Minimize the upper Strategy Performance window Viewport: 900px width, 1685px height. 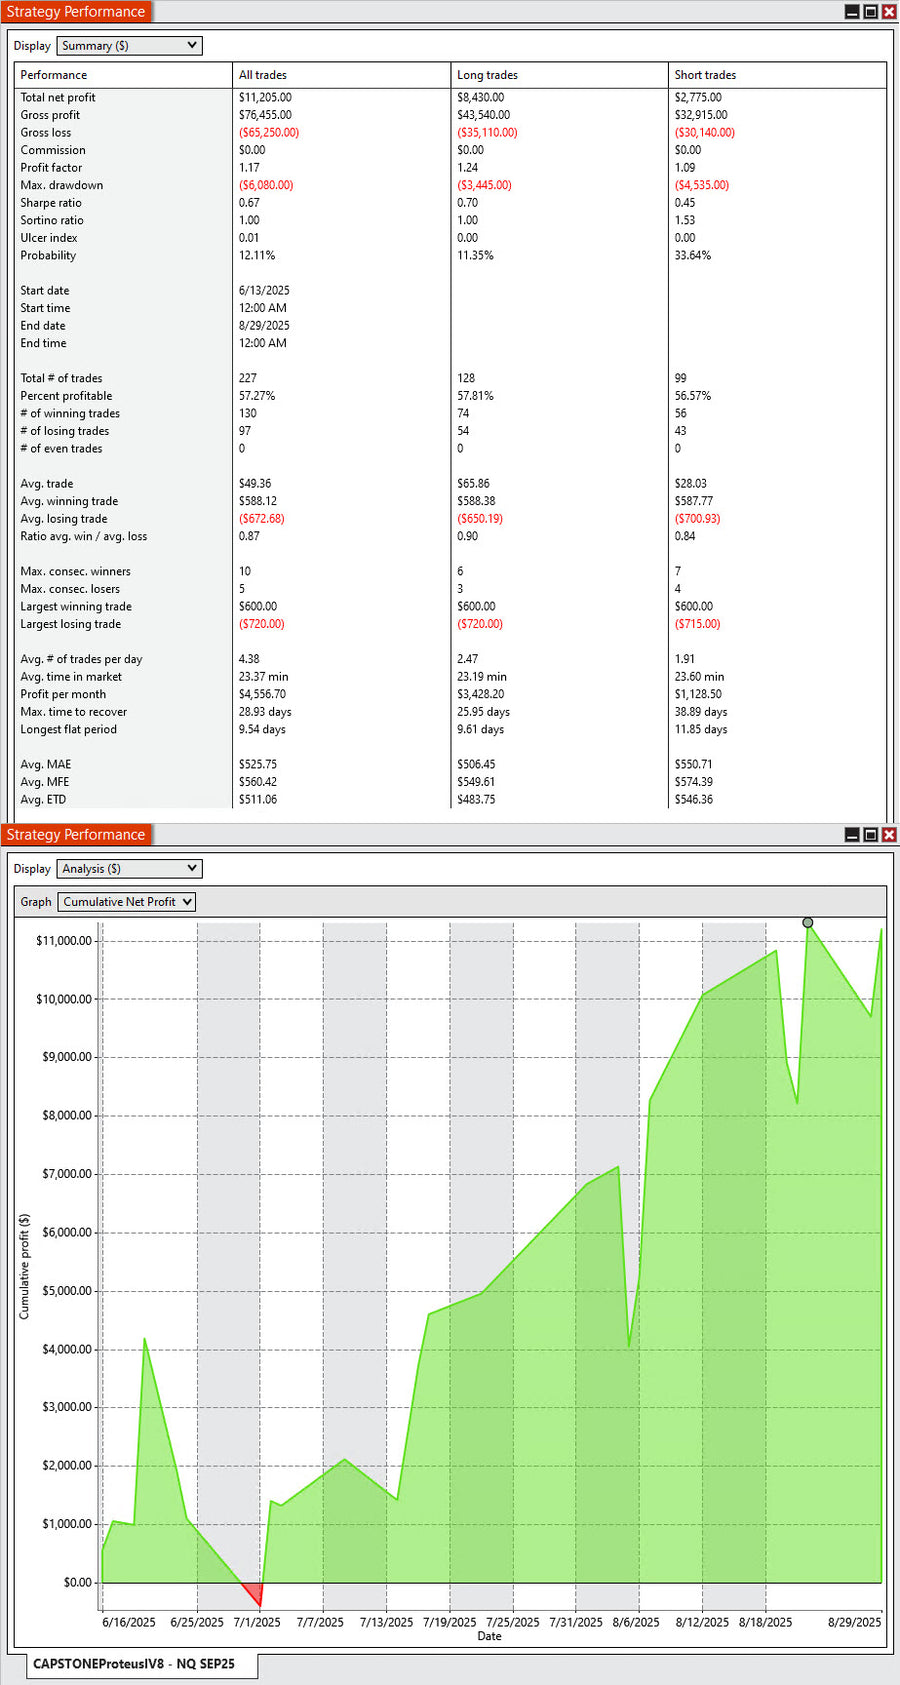point(852,12)
